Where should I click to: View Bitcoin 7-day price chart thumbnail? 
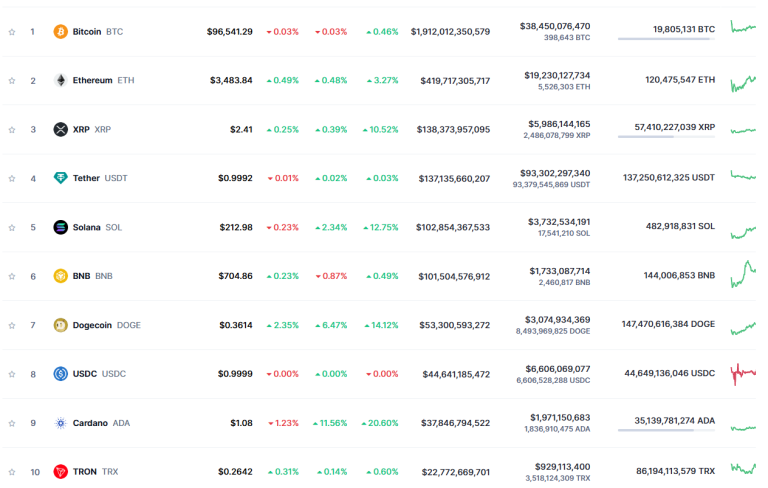(743, 28)
